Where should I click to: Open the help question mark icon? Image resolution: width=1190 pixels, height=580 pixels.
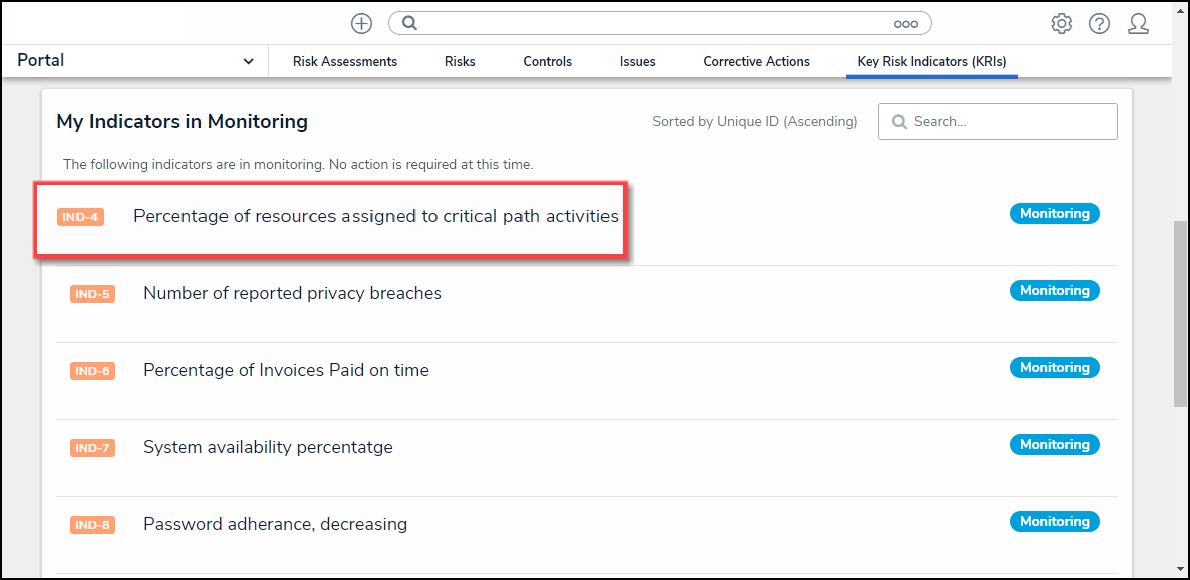pos(1099,23)
